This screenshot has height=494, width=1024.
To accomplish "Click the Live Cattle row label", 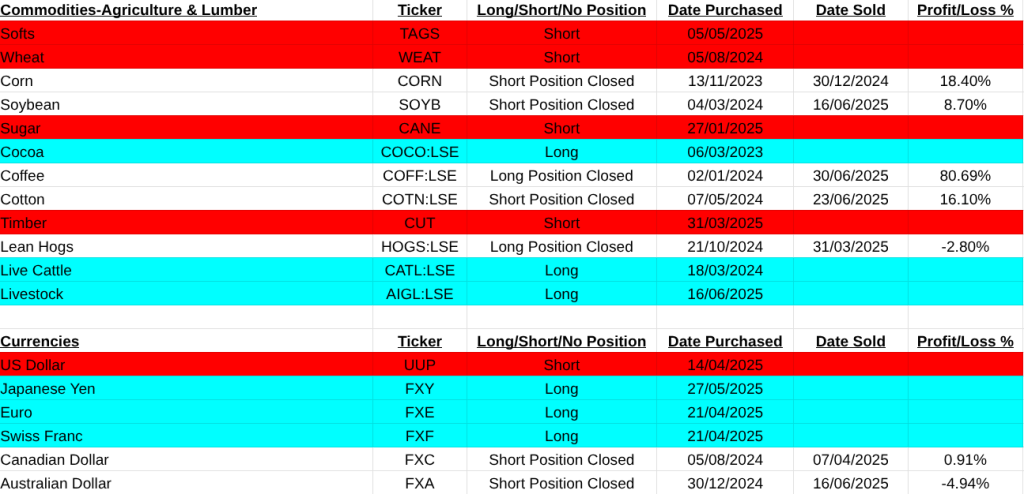I will 36,270.
